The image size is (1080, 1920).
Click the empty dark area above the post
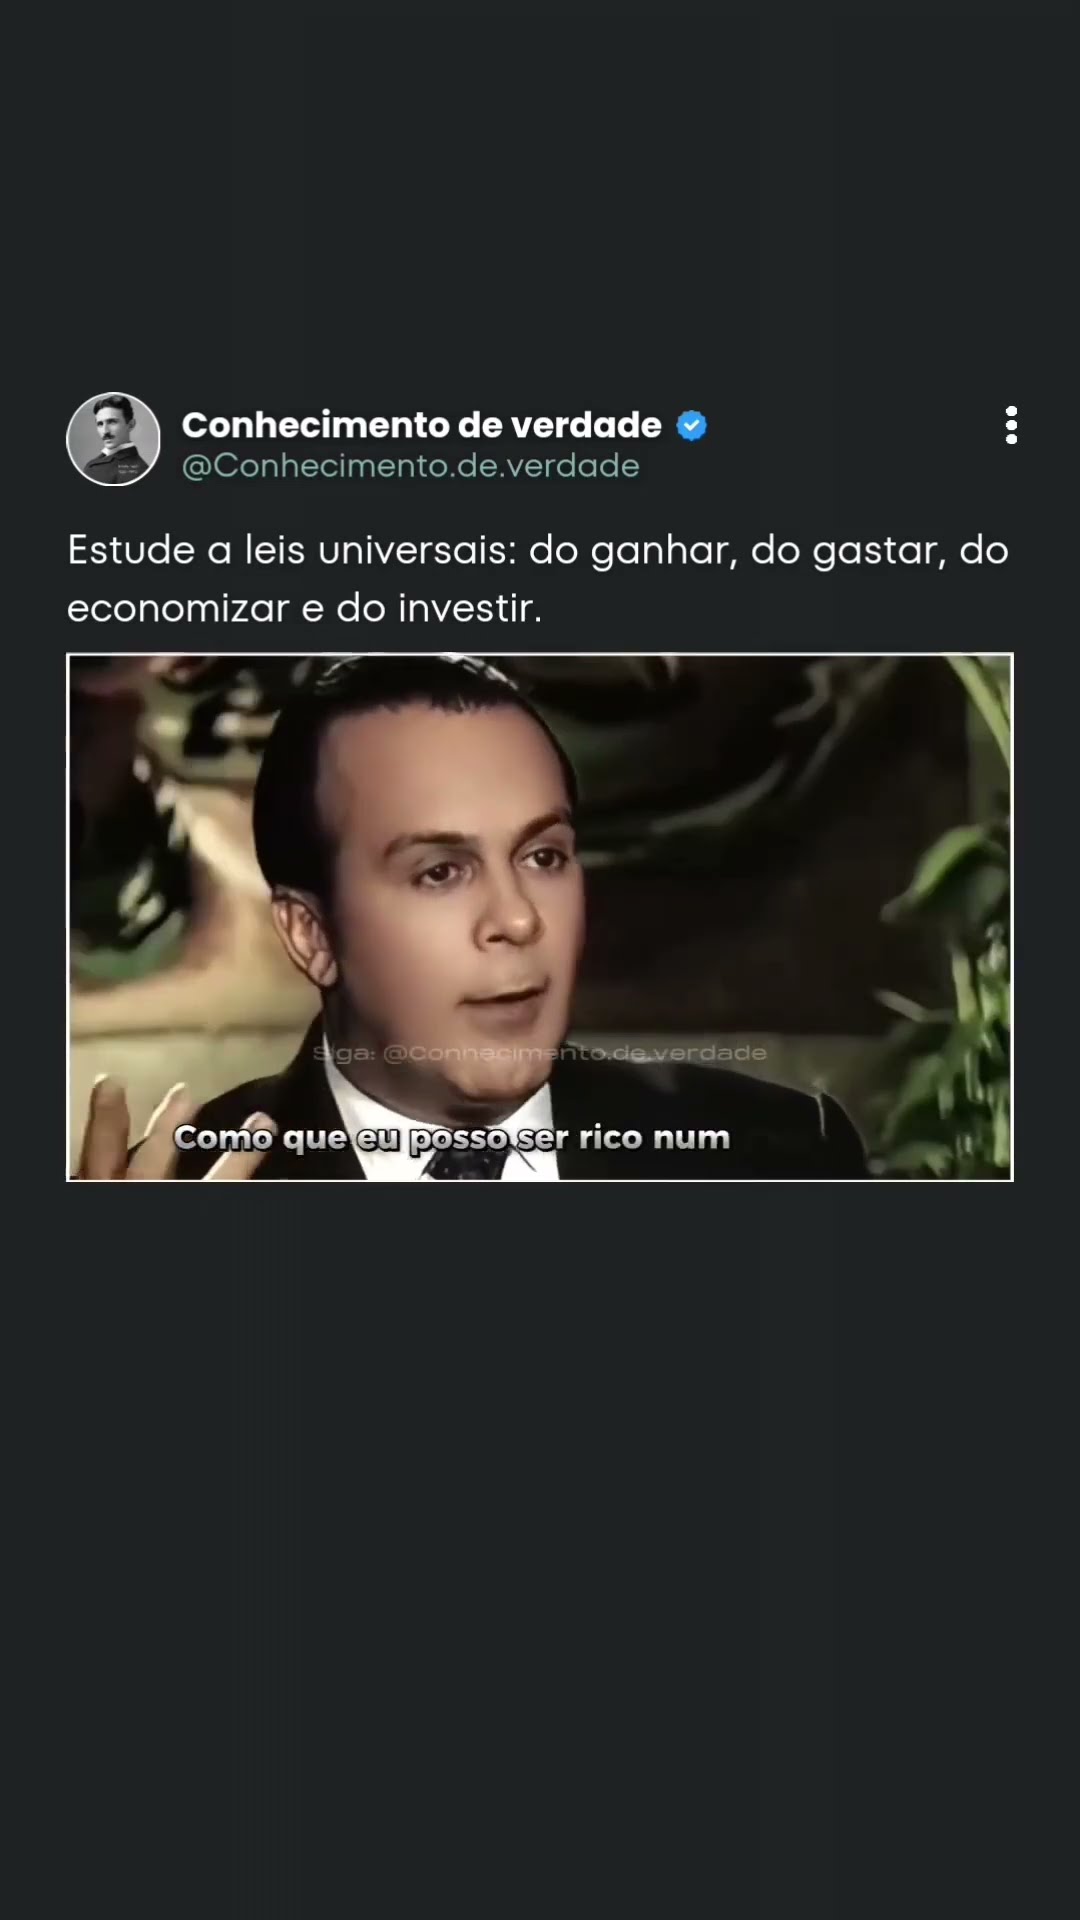click(540, 190)
